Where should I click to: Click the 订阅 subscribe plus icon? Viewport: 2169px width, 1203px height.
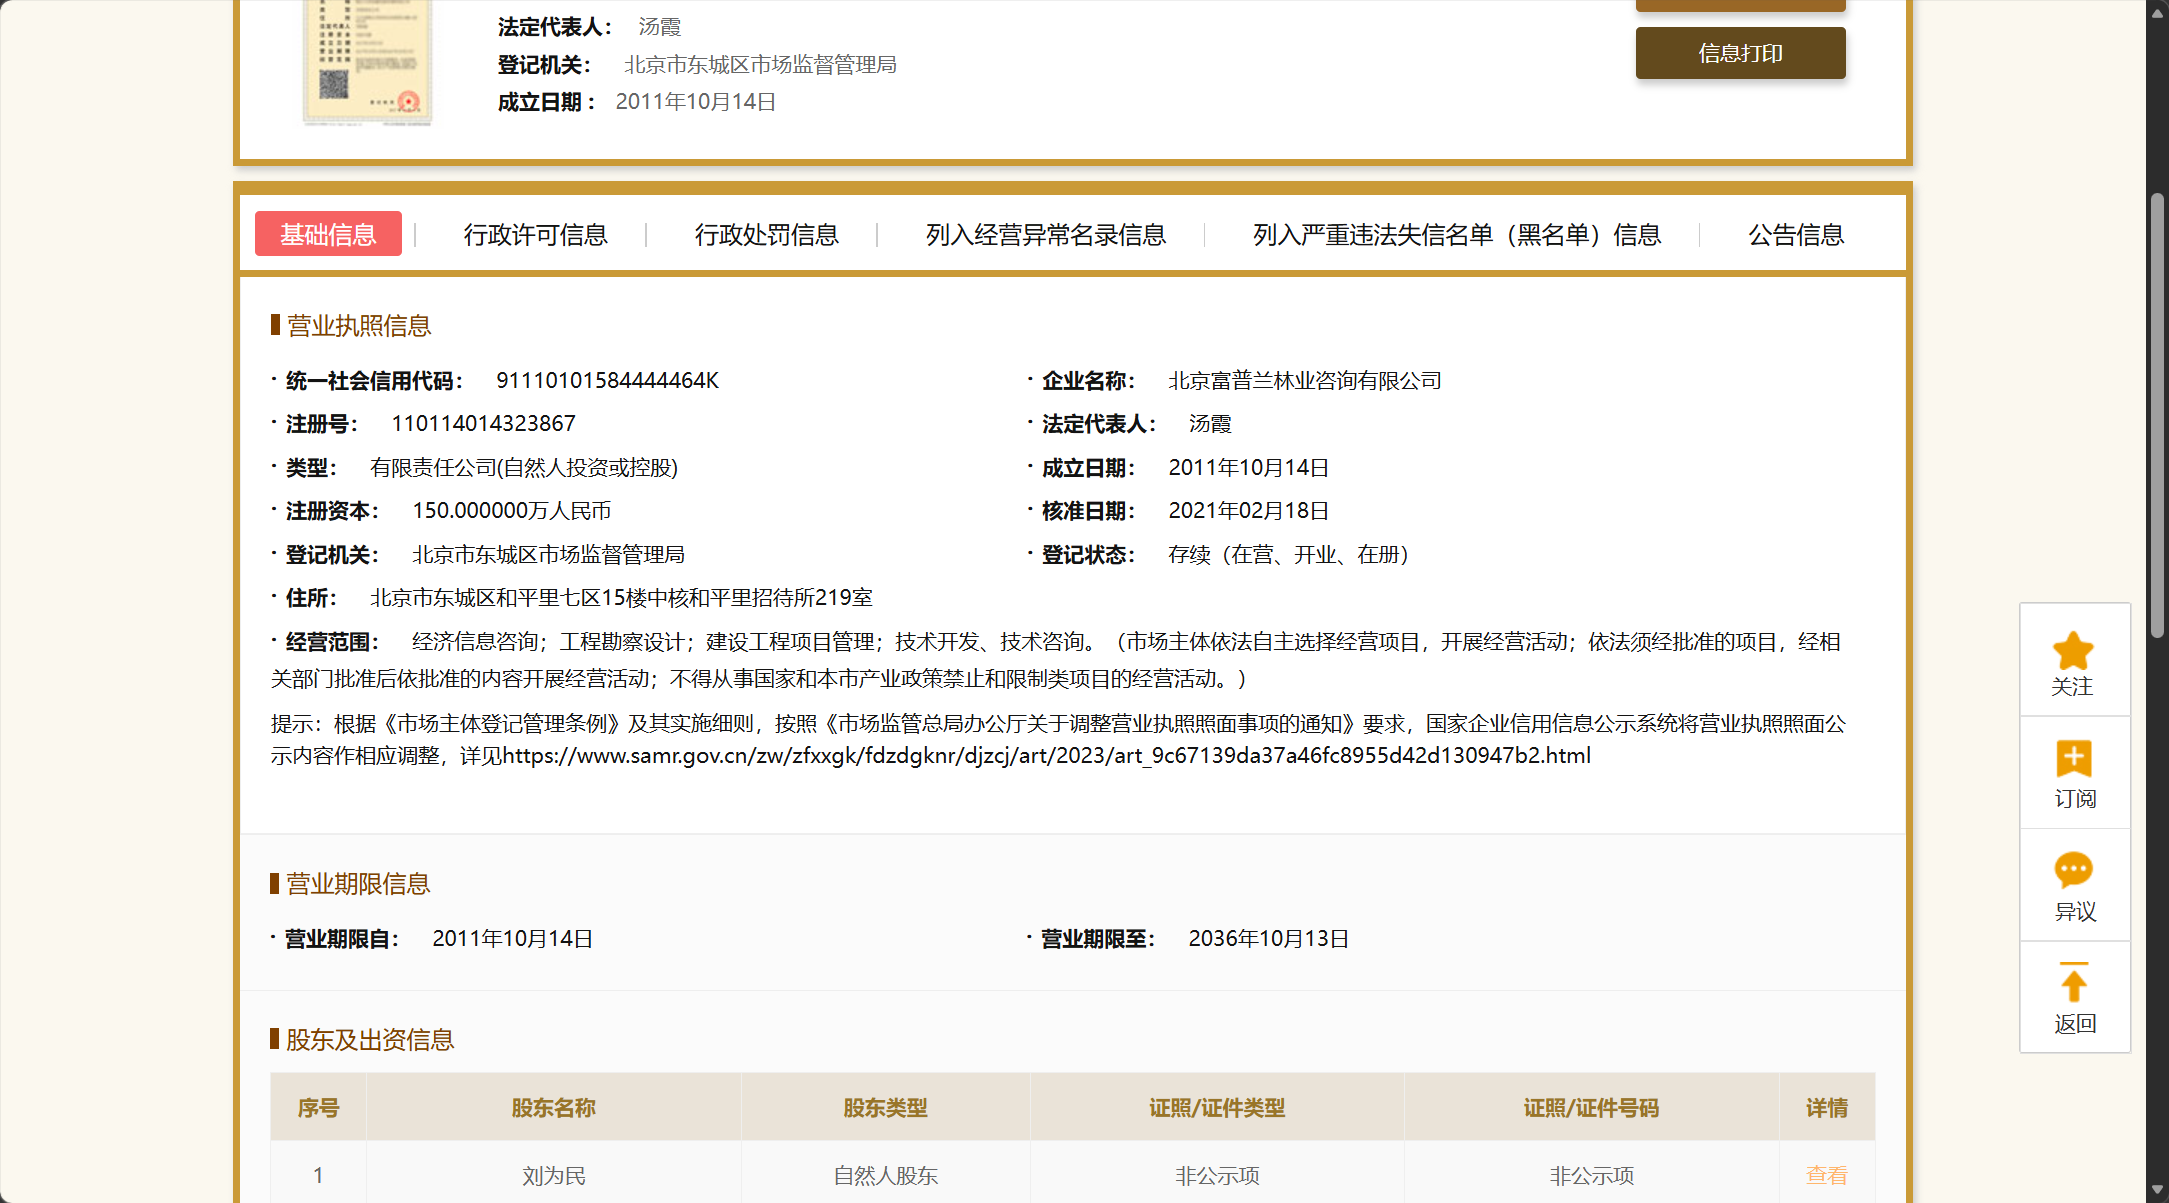(2073, 759)
